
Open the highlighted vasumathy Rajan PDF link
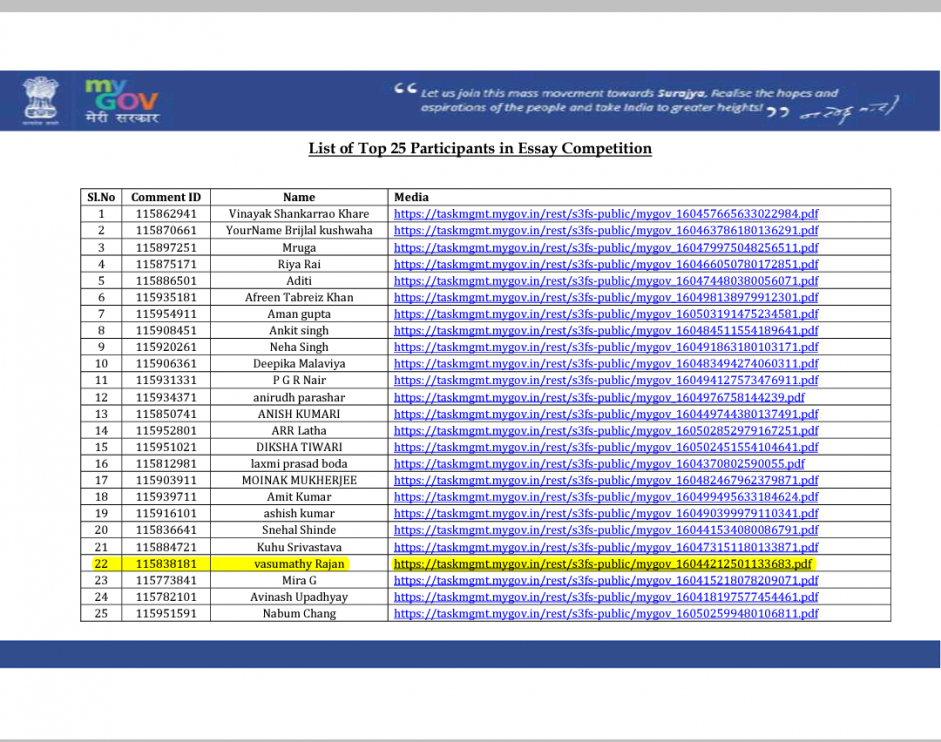click(x=605, y=564)
